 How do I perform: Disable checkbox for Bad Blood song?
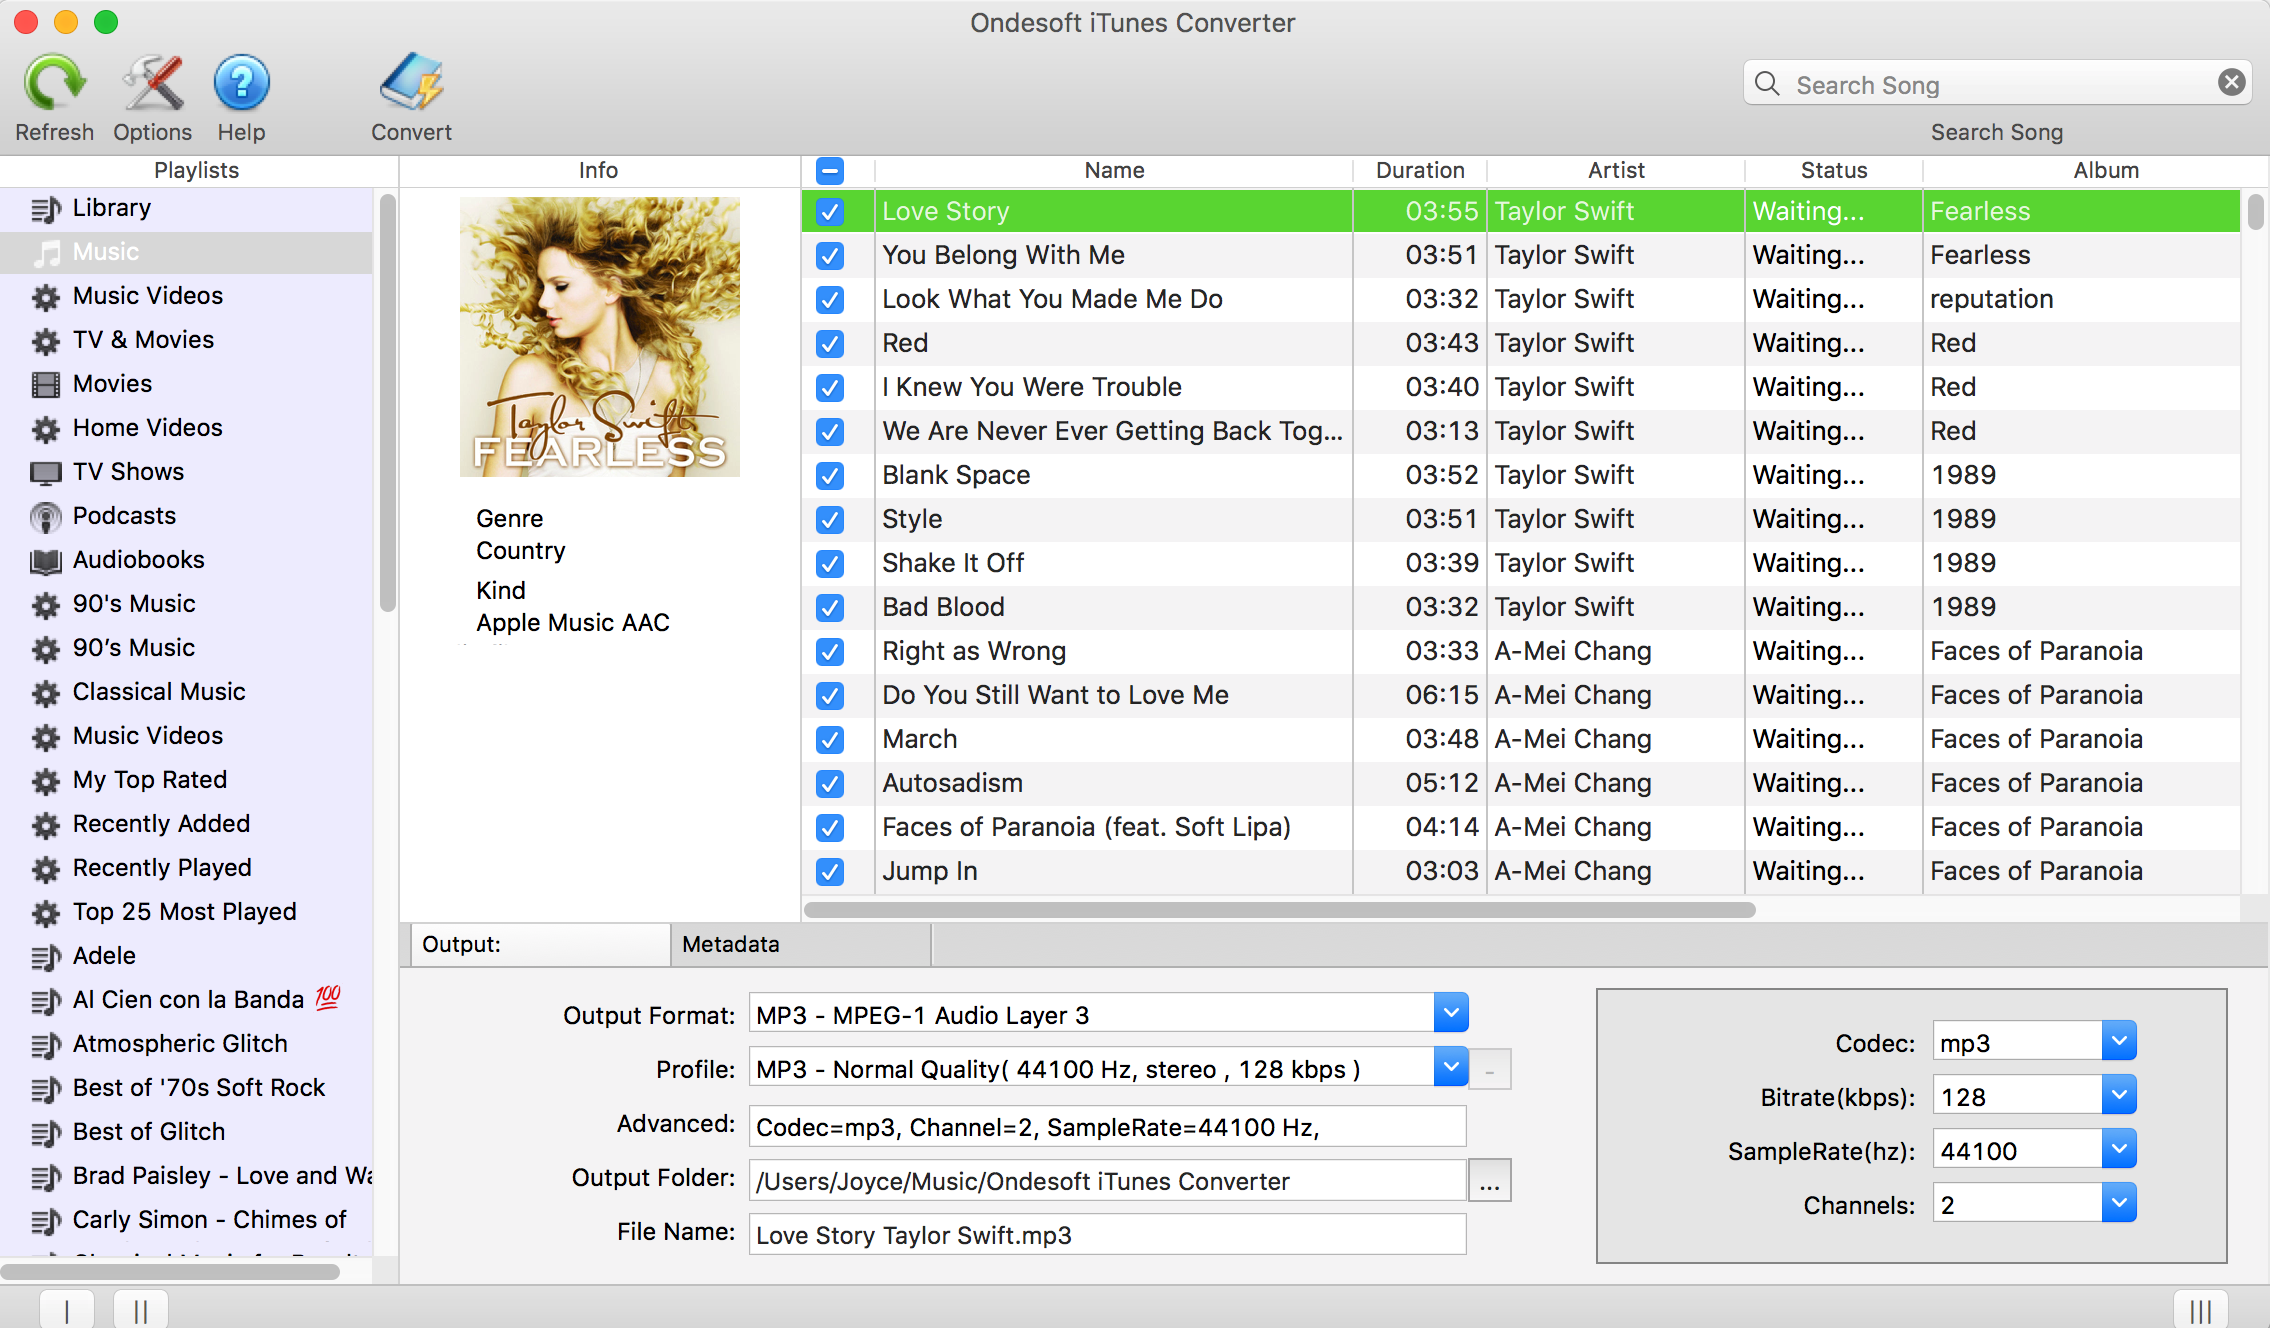click(830, 607)
